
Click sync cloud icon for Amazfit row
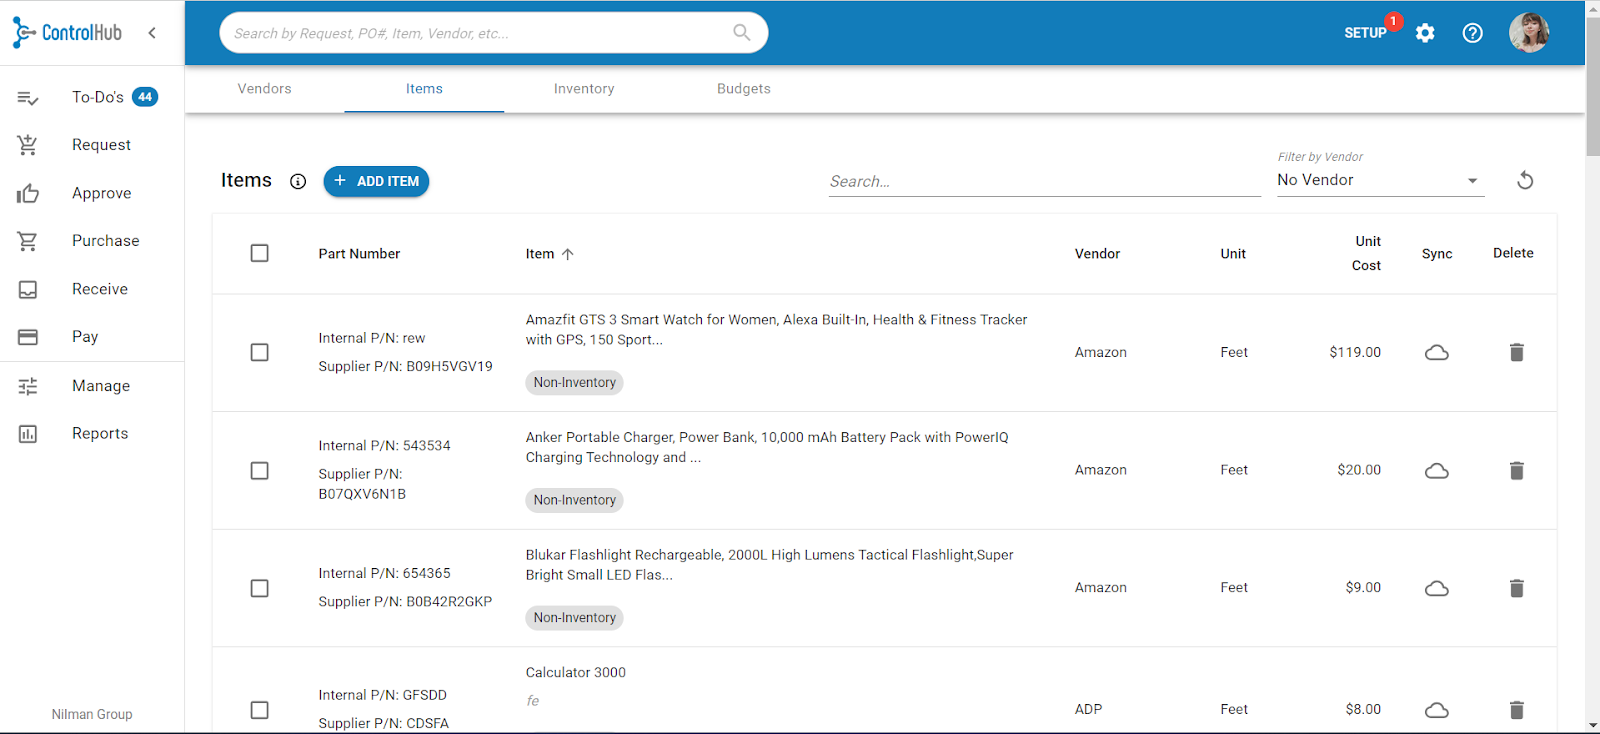(1437, 352)
